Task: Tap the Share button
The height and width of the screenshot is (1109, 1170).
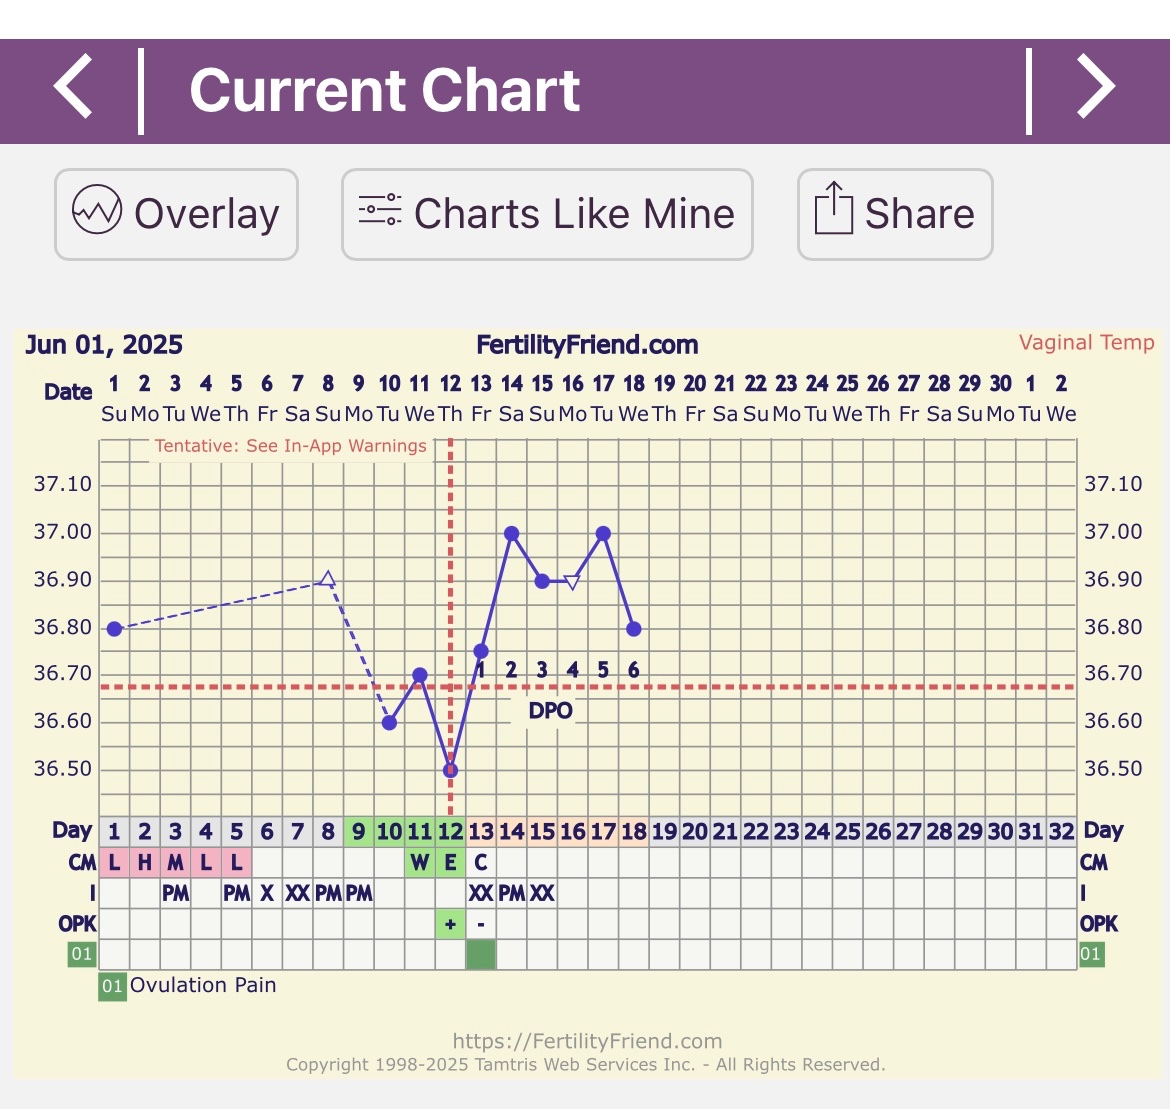Action: [x=894, y=214]
